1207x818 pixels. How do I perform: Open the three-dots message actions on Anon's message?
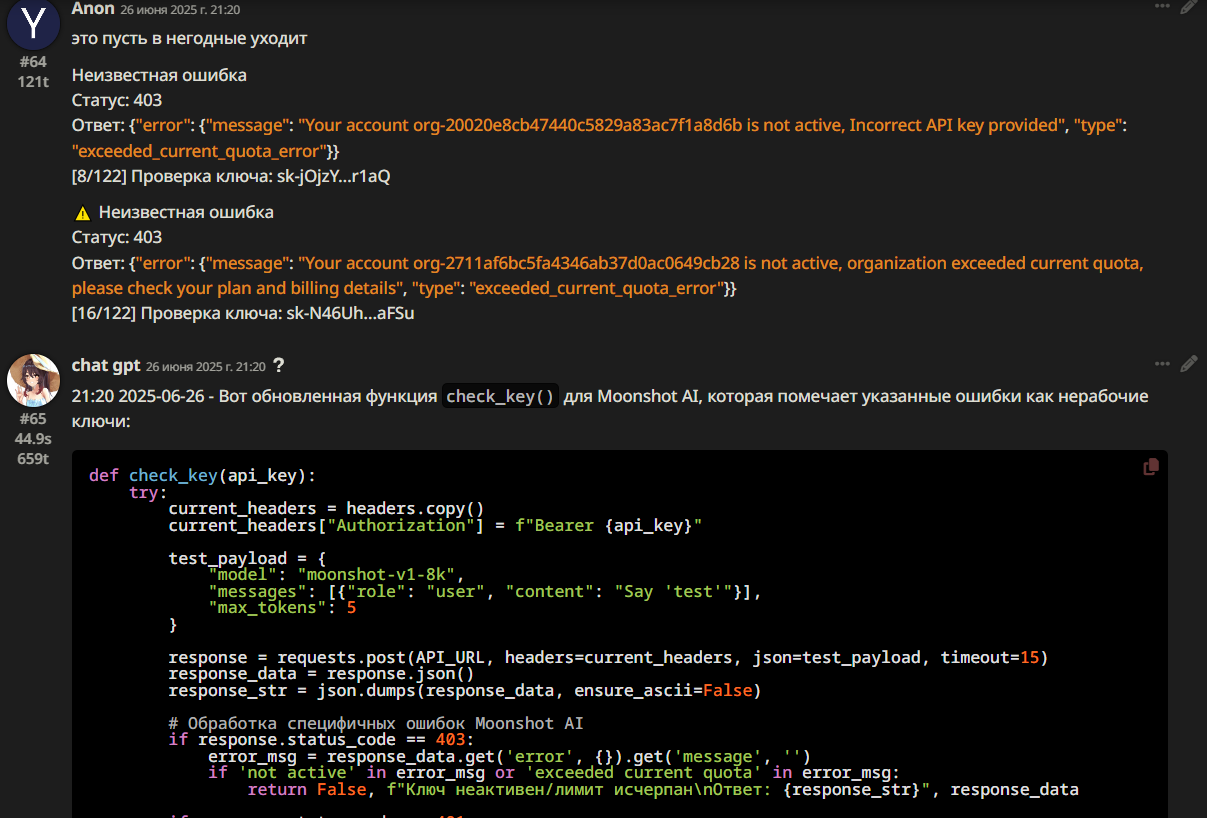[x=1162, y=5]
